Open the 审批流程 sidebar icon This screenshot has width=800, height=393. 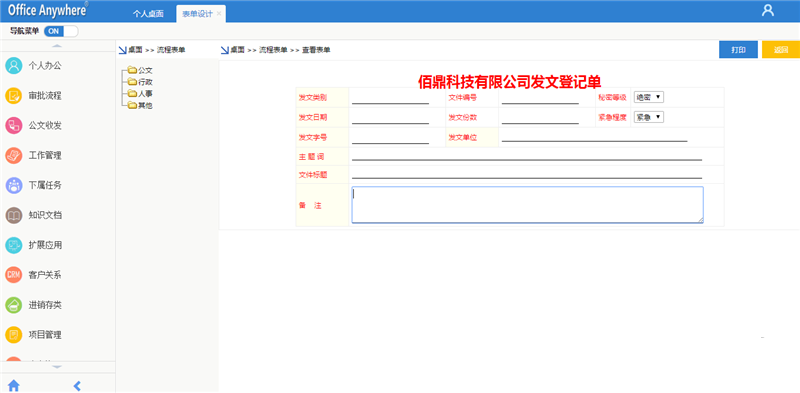pos(14,95)
